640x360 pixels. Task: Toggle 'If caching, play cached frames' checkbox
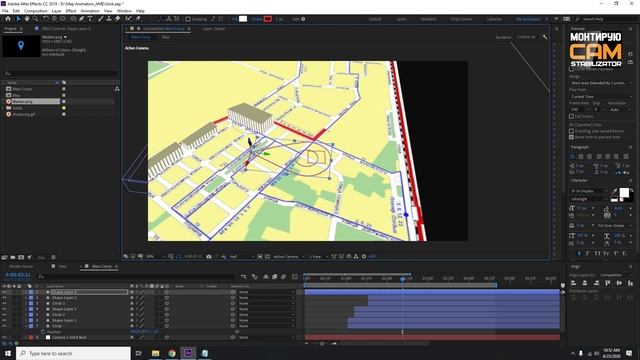[x=571, y=131]
